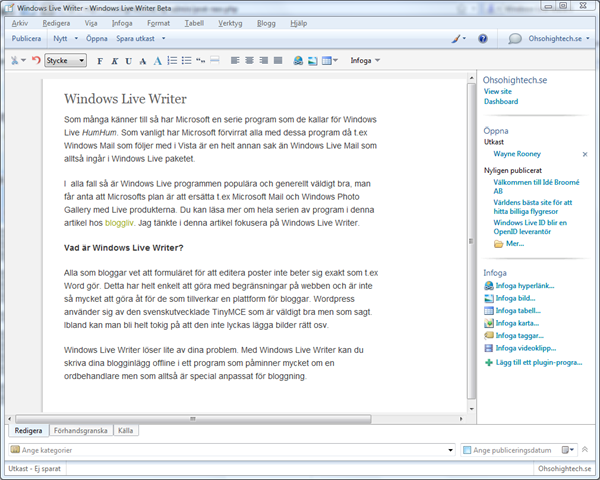The image size is (600, 480).
Task: Click the toolbar insert picture icon
Action: click(313, 60)
